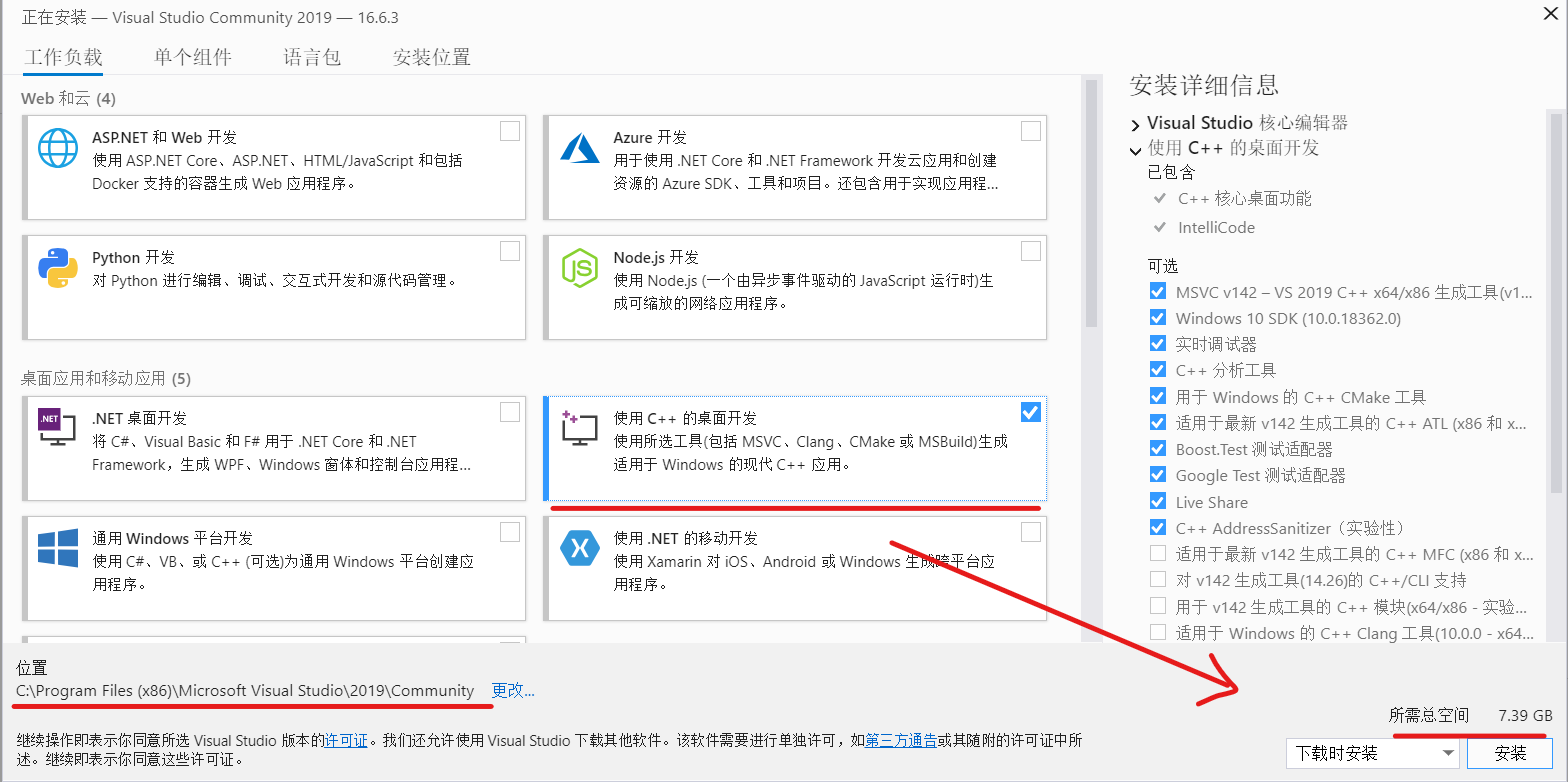Switch to the 工作负载 tab
Image resolution: width=1568 pixels, height=782 pixels.
pyautogui.click(x=63, y=57)
